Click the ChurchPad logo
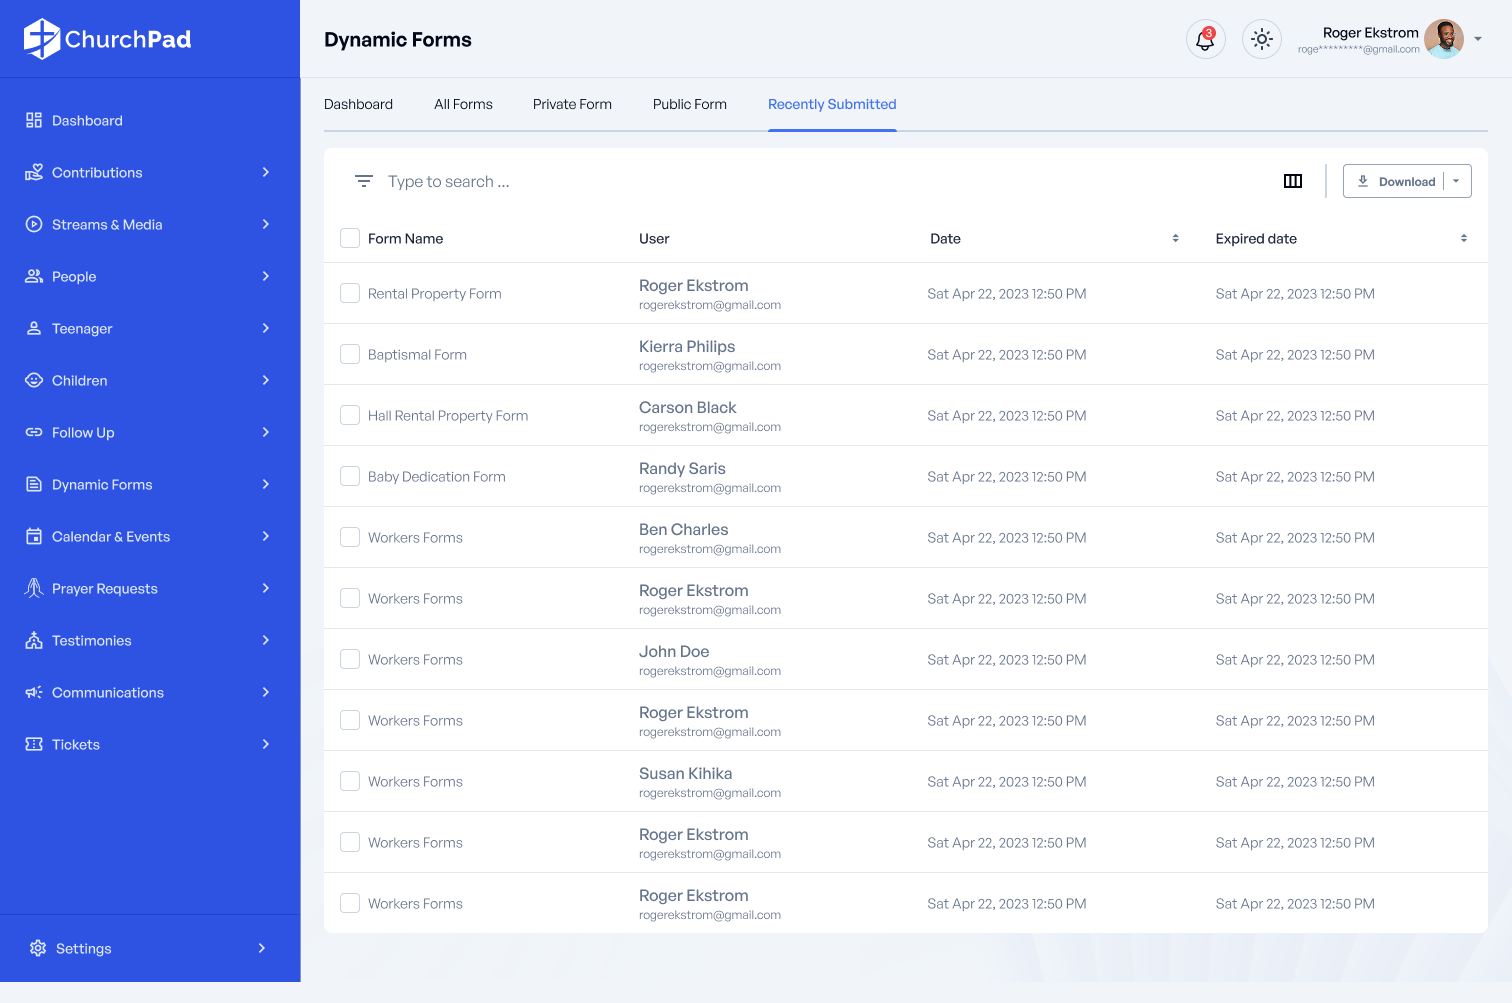 click(108, 39)
